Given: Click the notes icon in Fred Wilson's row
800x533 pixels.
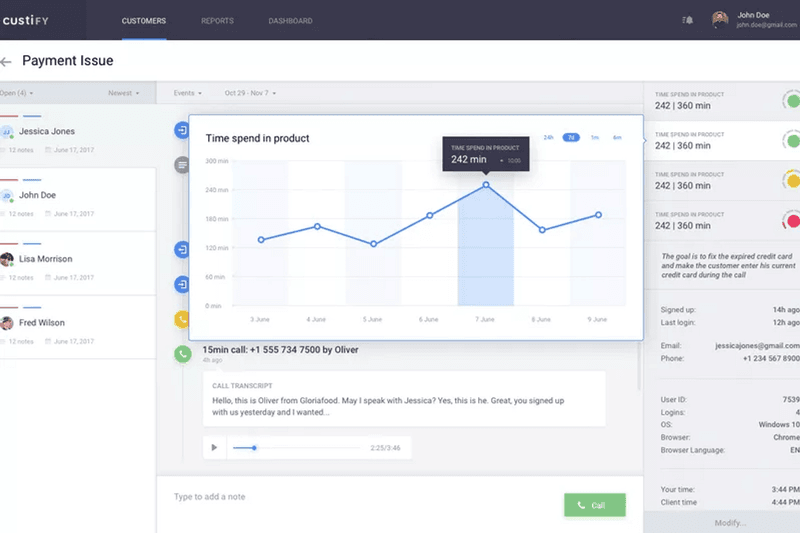Looking at the screenshot, I should pos(3,341).
